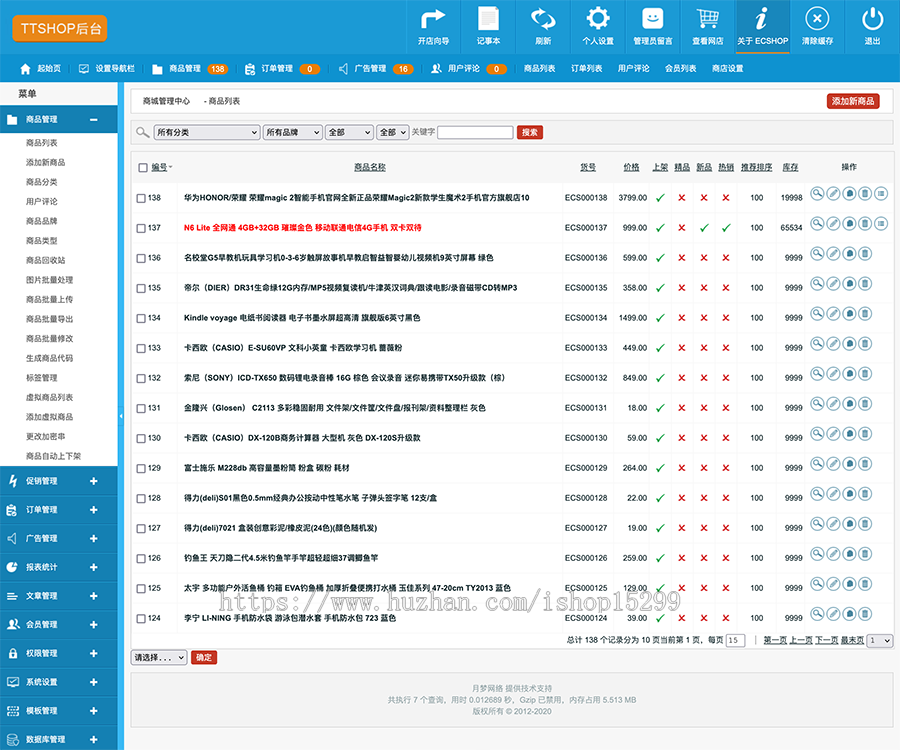Image resolution: width=900 pixels, height=750 pixels.
Task: Click the search magnifier icon in filter bar
Action: click(142, 133)
